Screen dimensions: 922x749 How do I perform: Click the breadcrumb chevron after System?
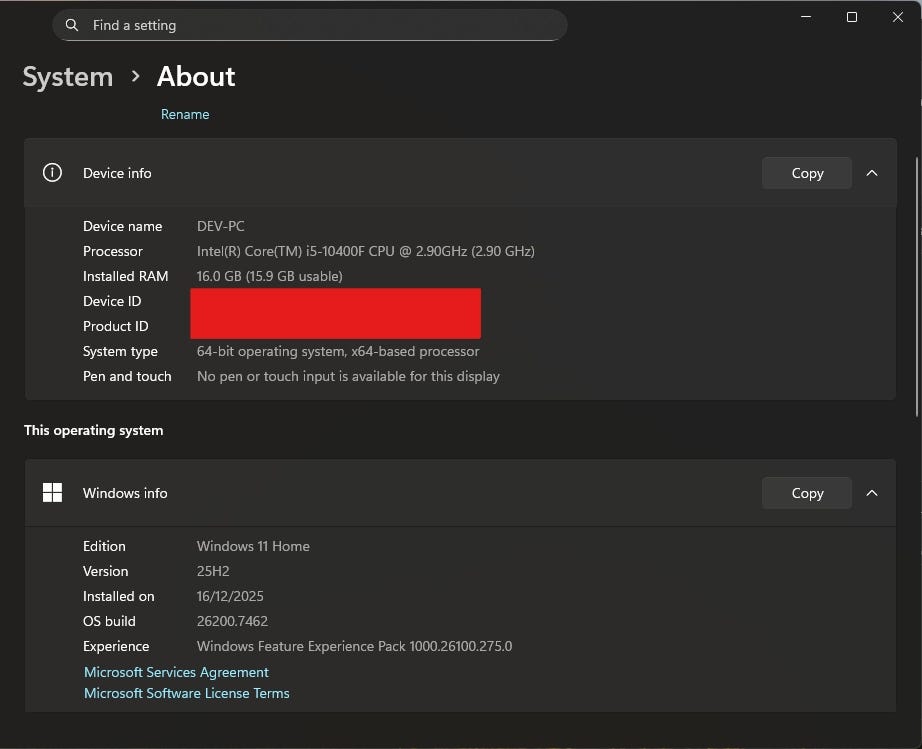[x=135, y=77]
